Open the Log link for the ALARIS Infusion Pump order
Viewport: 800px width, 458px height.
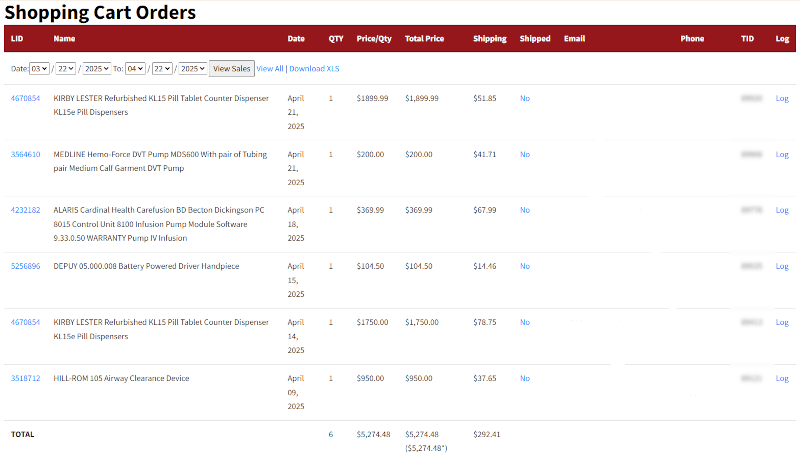[x=782, y=210]
